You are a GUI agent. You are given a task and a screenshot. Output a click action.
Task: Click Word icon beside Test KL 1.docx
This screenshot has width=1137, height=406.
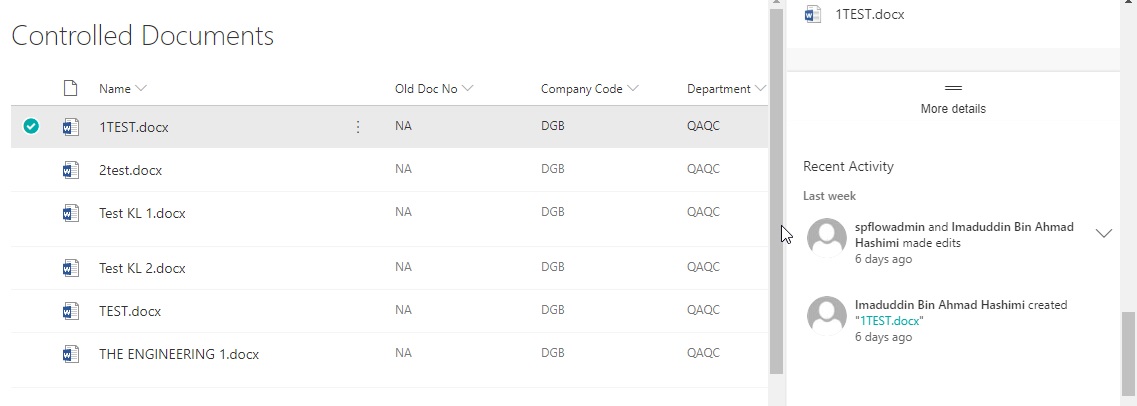click(x=70, y=213)
